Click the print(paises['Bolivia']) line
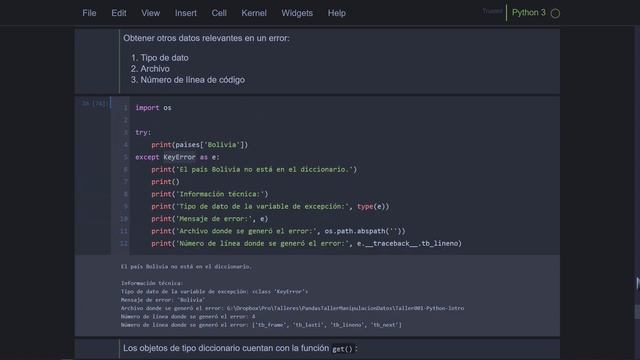The image size is (640, 360). pyautogui.click(x=200, y=144)
